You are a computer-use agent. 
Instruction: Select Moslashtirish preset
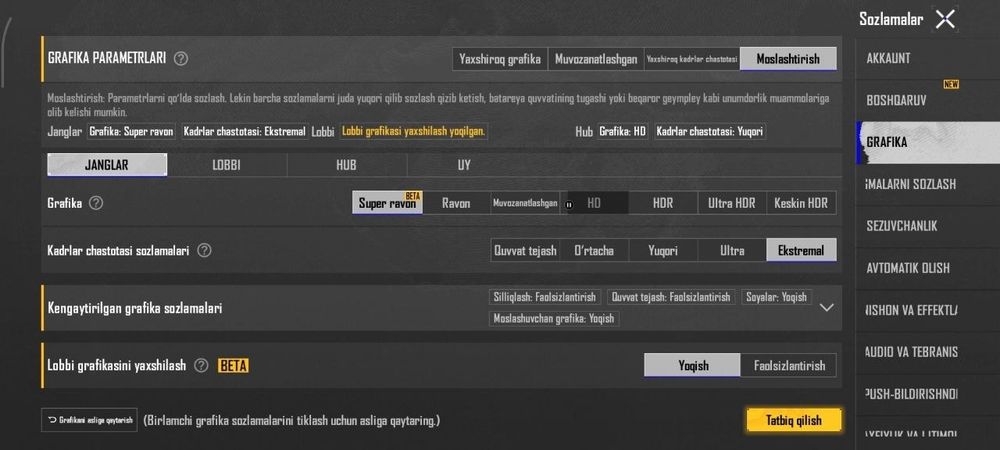[788, 59]
